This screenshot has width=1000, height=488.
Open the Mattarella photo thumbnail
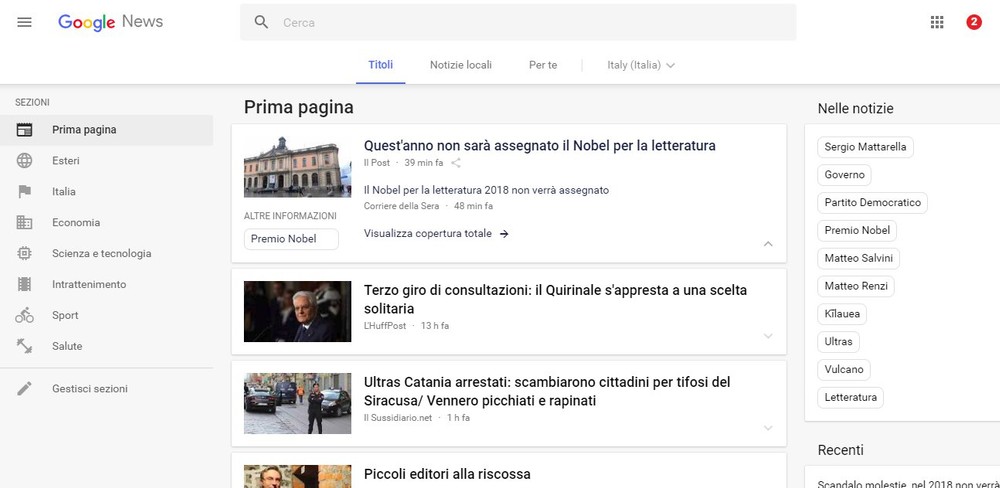click(x=297, y=311)
